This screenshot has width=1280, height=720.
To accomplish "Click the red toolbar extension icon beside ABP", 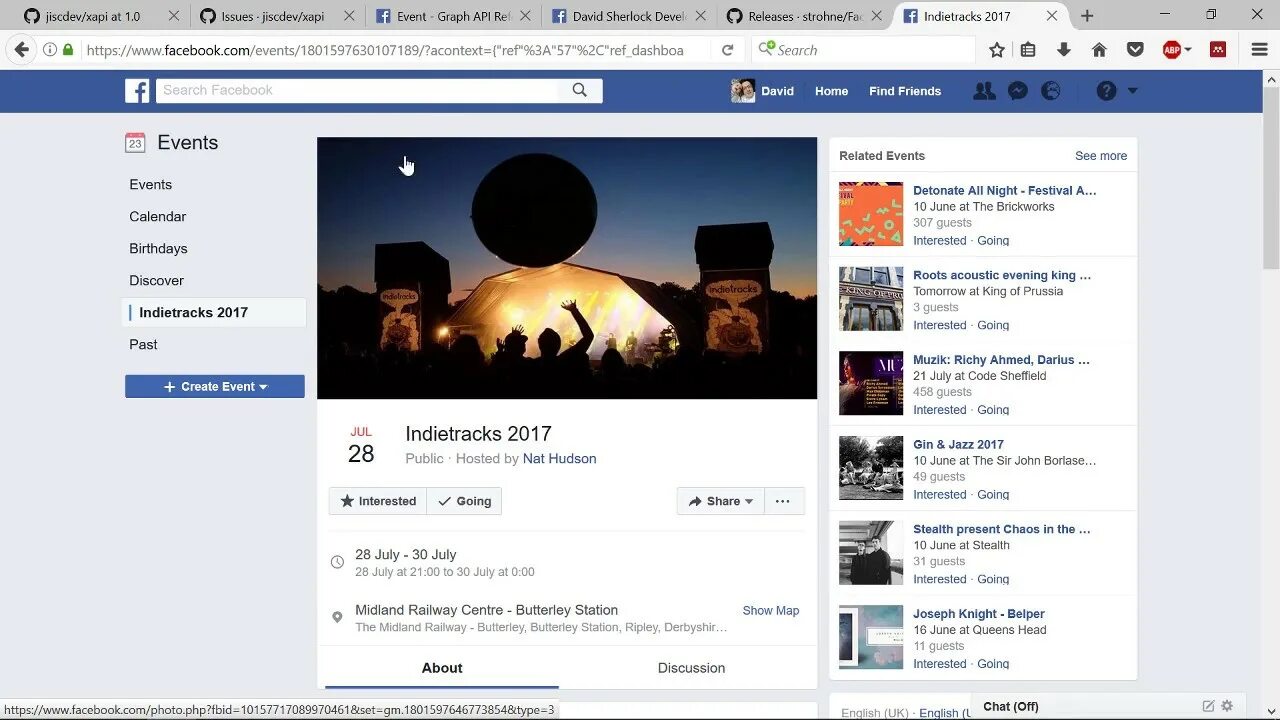I will pyautogui.click(x=1218, y=50).
